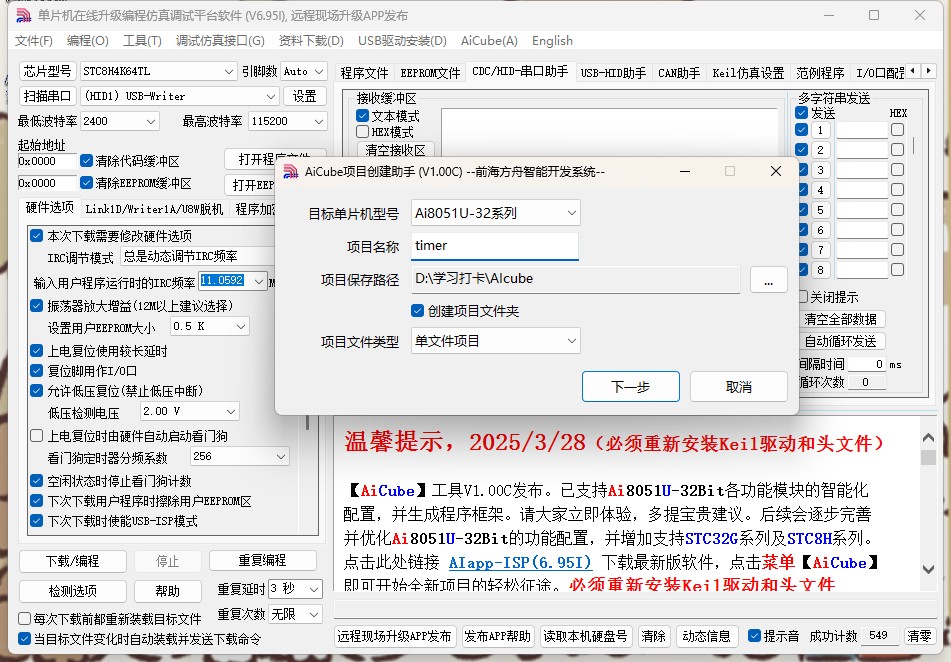Switch to the 程序文件 tab

(x=364, y=73)
